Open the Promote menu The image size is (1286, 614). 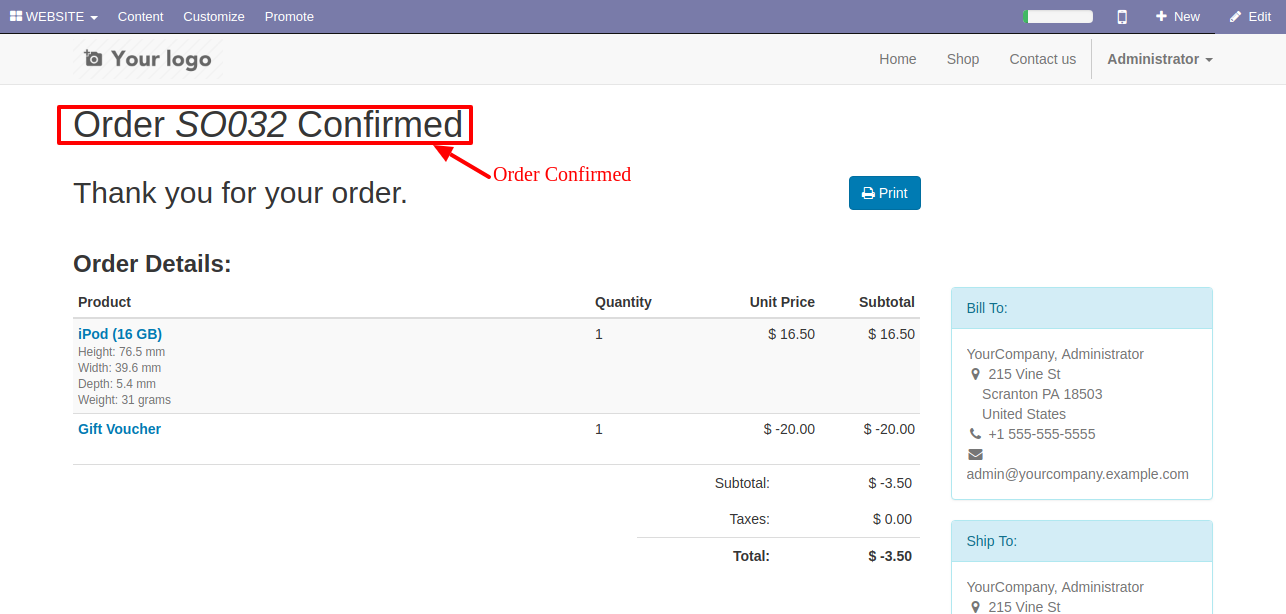click(x=289, y=17)
